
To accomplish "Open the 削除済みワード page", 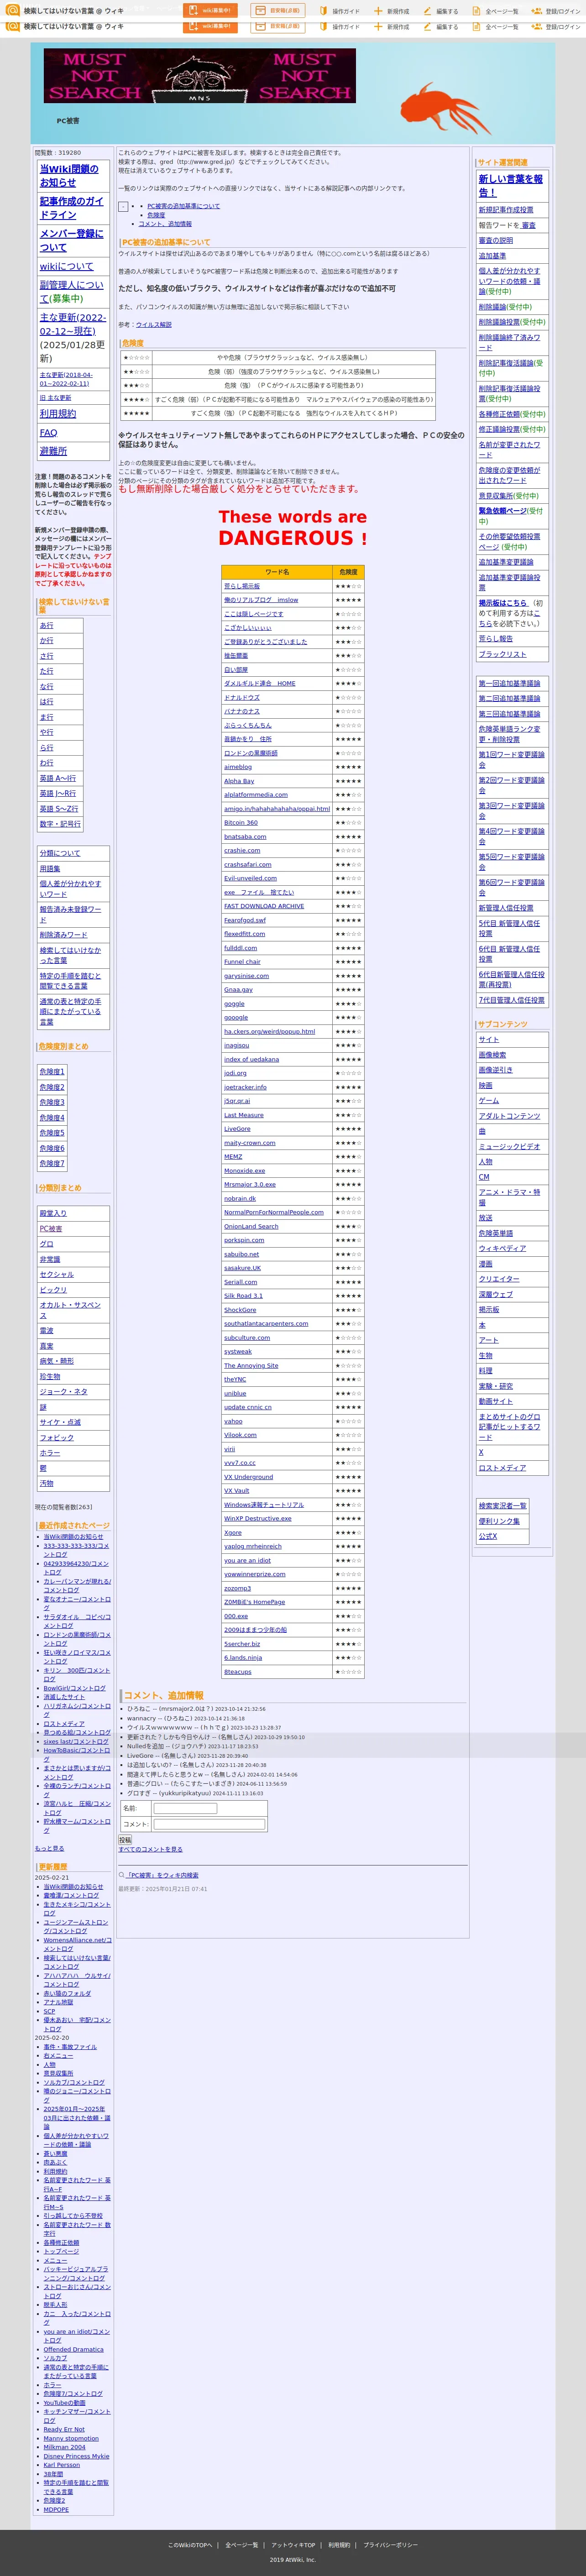I will coord(64,935).
